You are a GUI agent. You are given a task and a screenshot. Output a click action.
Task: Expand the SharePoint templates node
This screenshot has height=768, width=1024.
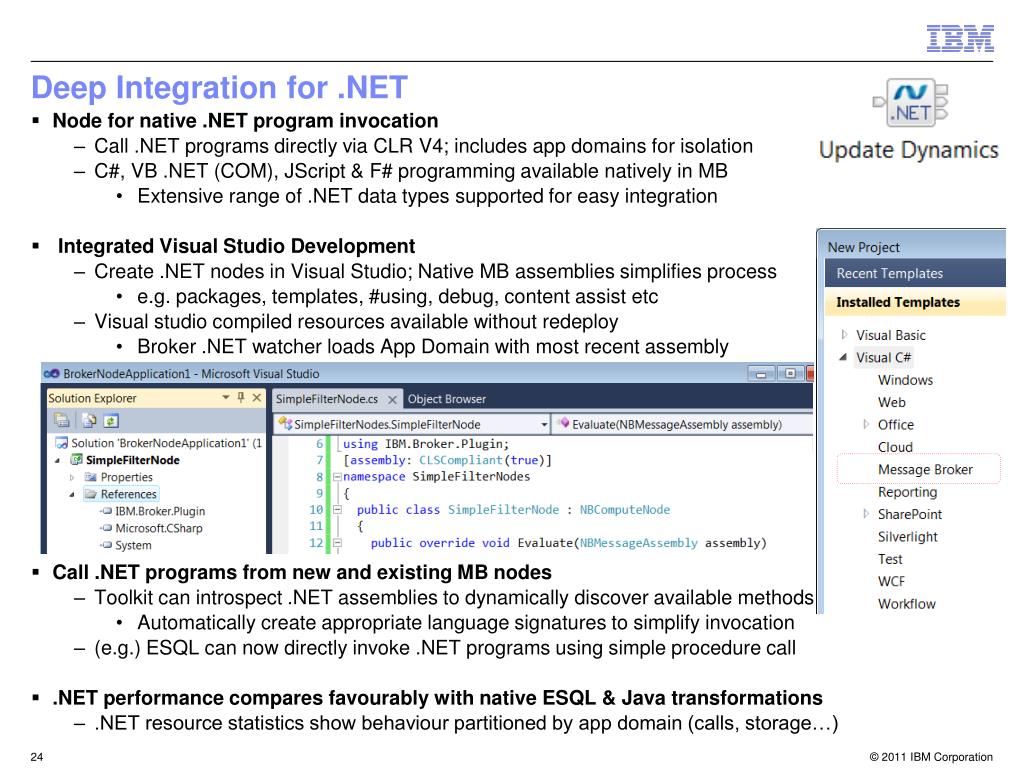pyautogui.click(x=866, y=514)
